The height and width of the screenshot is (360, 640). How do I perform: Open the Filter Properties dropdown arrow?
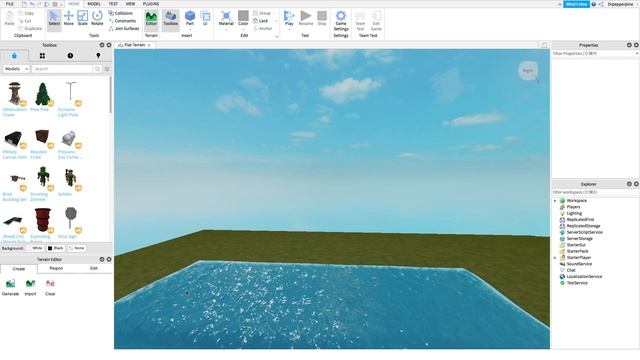[637, 53]
